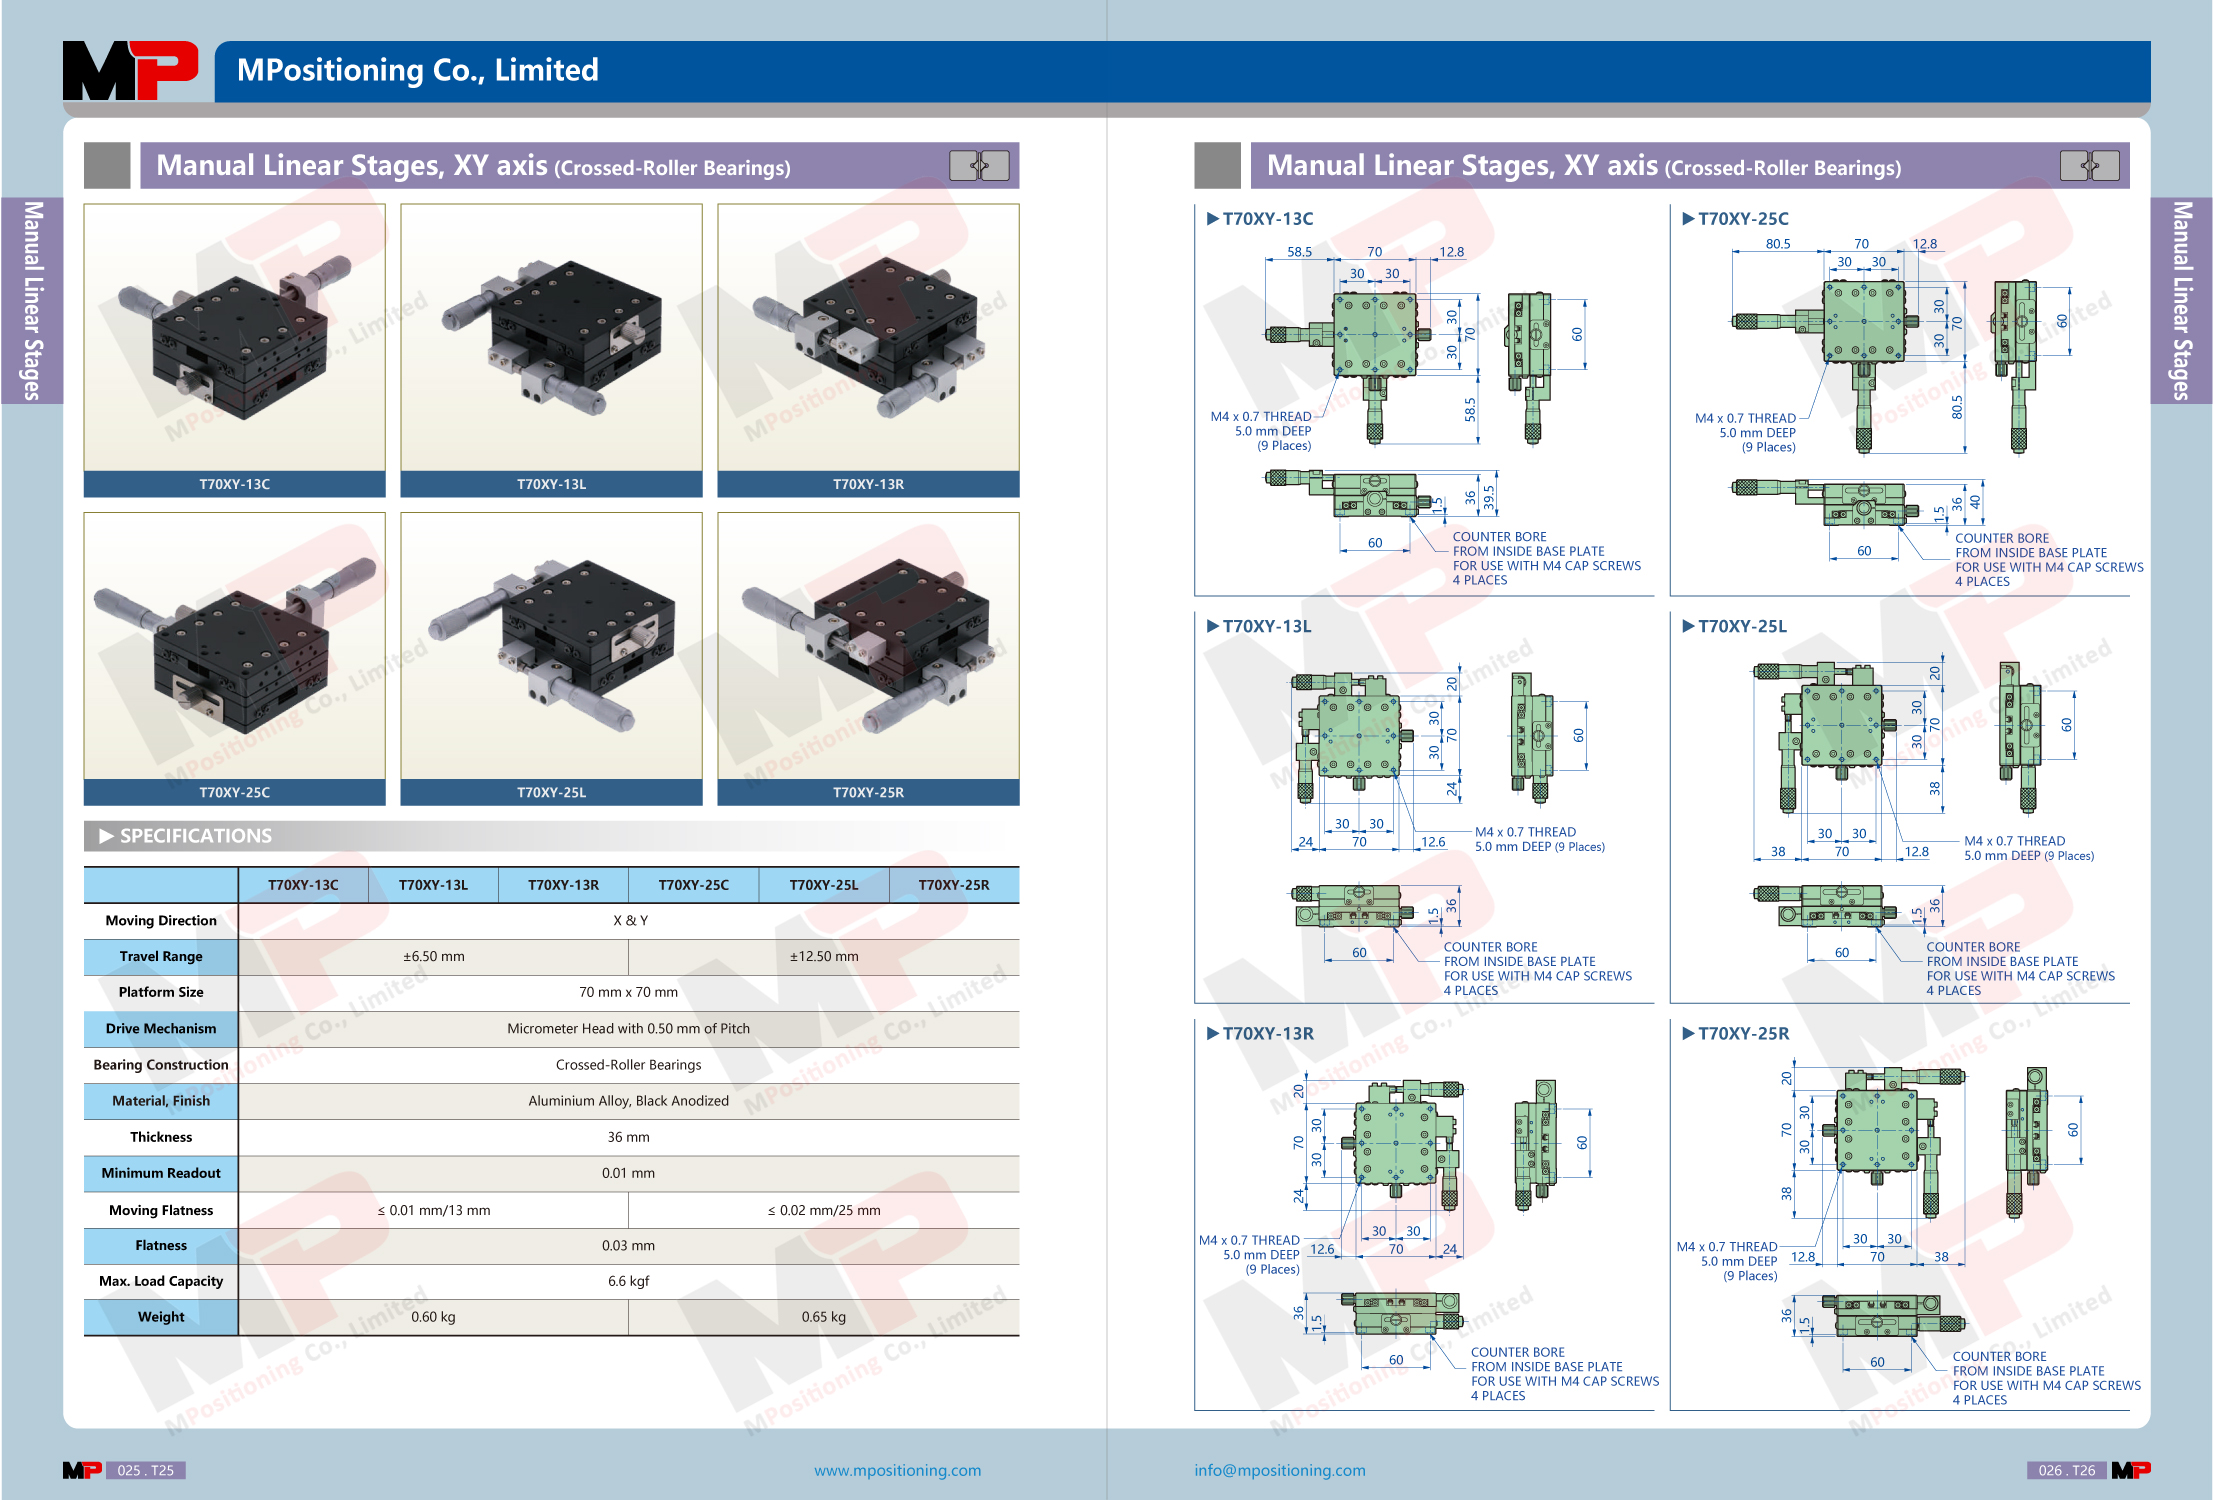
Task: Click the T70XY-13C drawing heading
Action: pyautogui.click(x=1267, y=219)
